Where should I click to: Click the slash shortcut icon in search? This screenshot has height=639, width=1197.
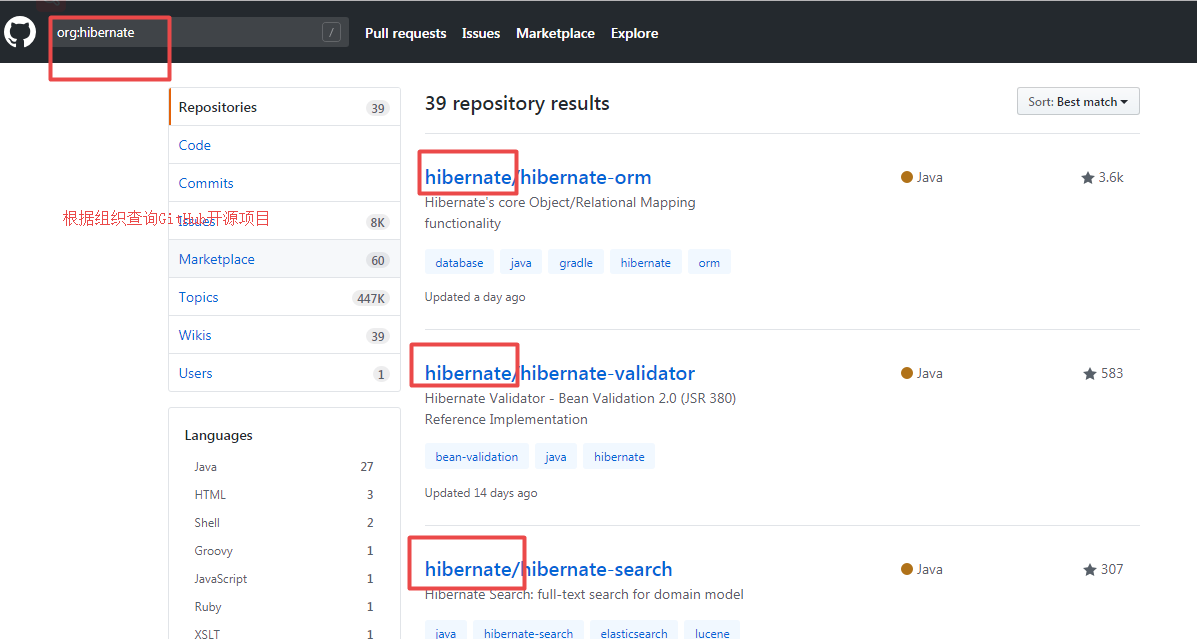click(331, 33)
